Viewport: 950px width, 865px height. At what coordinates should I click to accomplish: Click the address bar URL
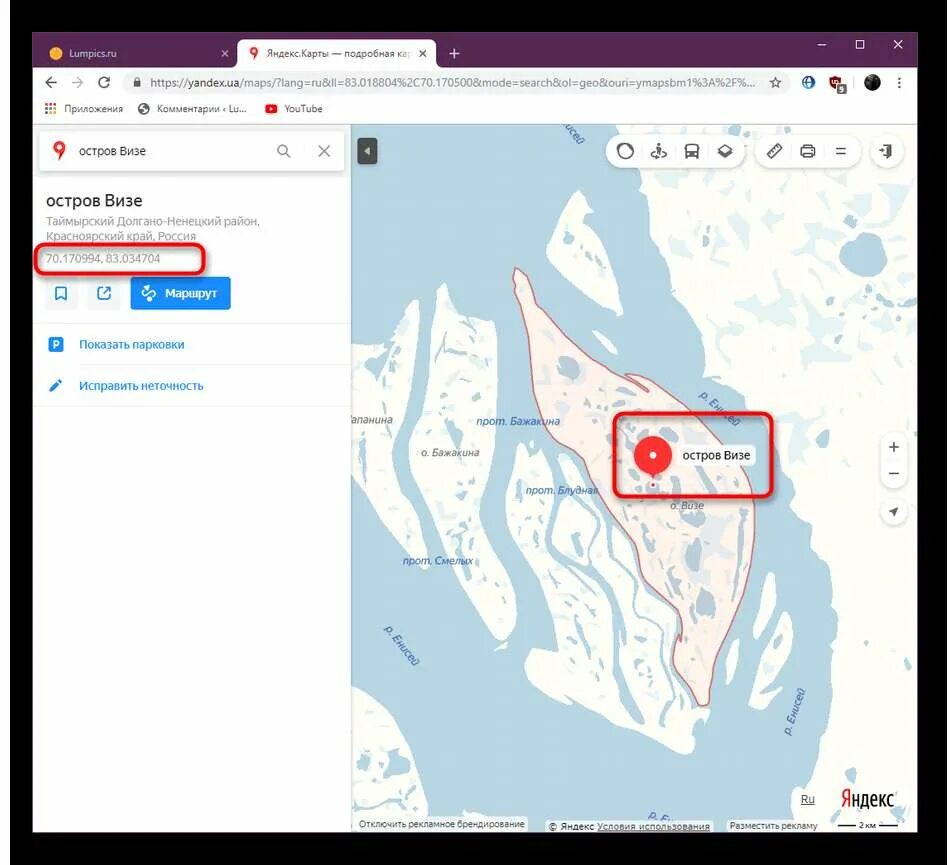coord(452,82)
